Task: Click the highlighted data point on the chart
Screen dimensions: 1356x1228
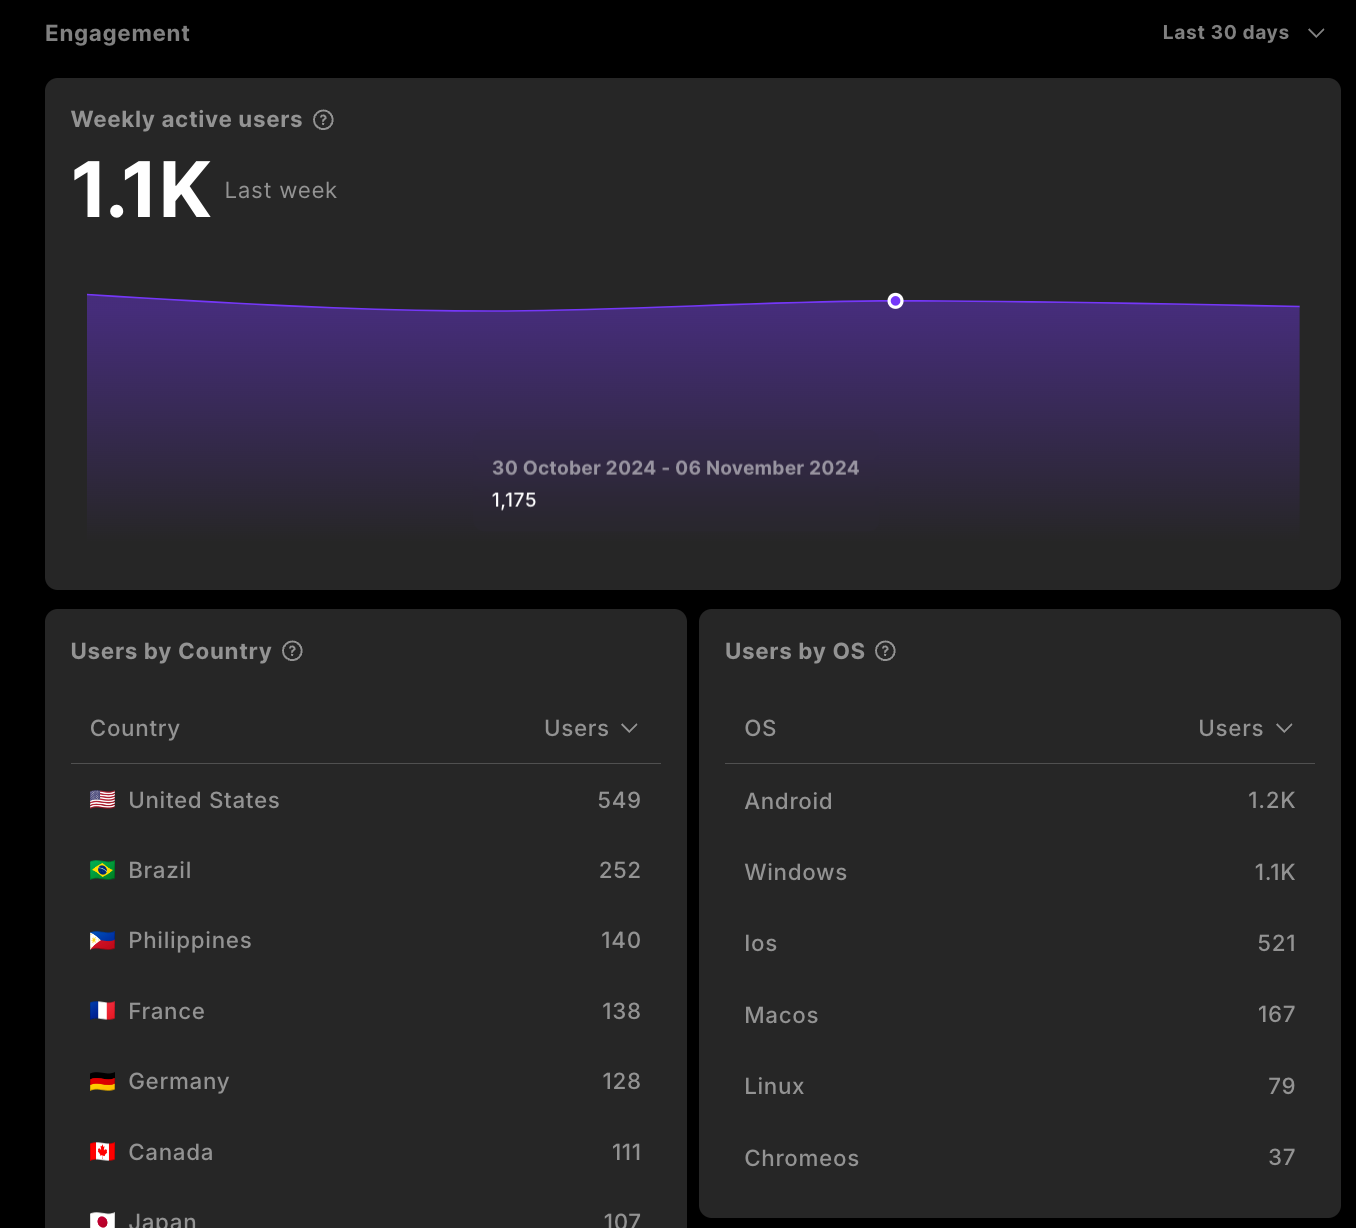Action: tap(895, 300)
